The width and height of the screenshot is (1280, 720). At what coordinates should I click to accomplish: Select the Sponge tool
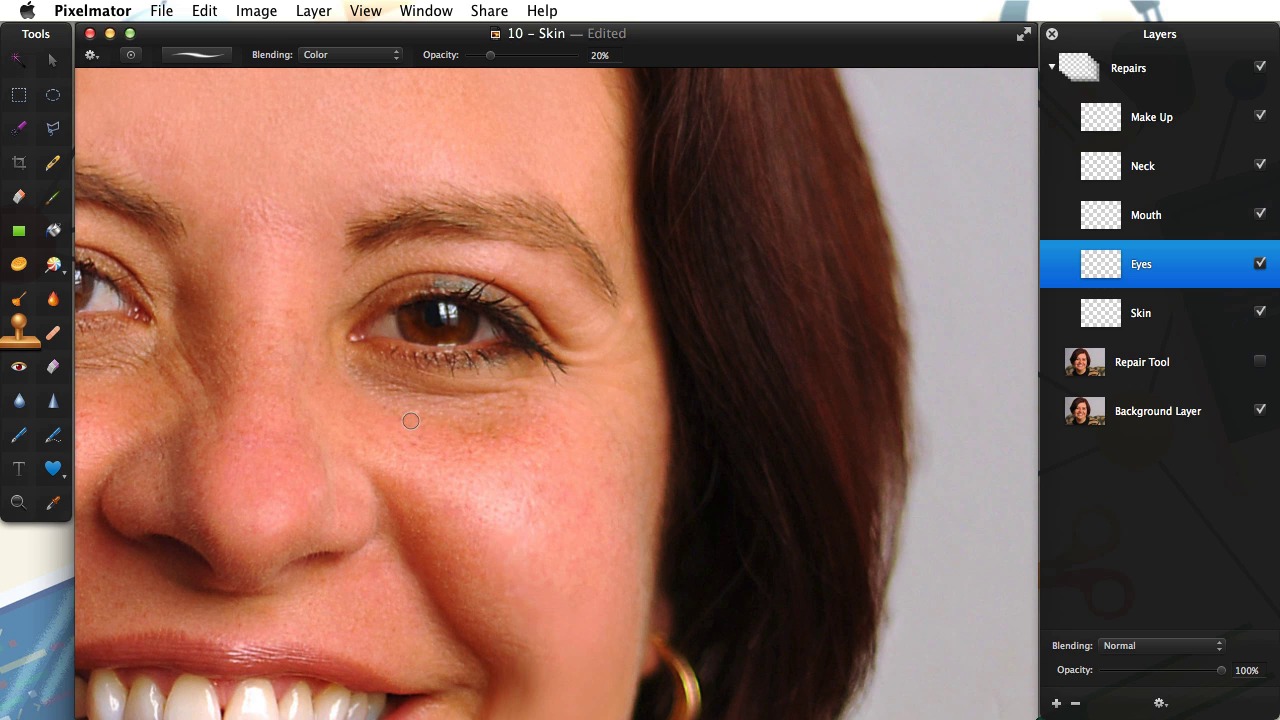18,264
